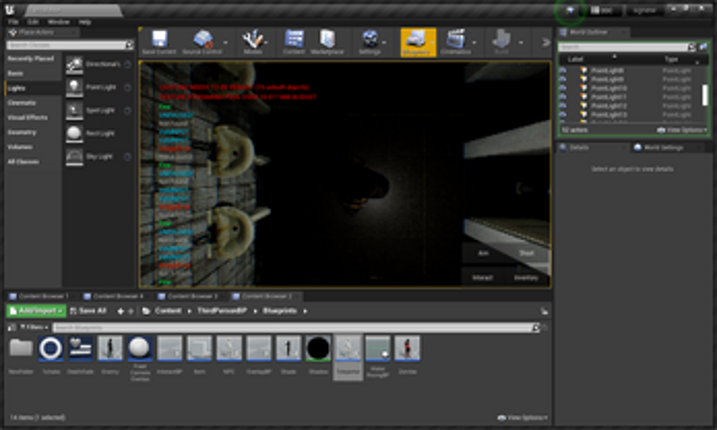
Task: Open the Edit menu
Action: tap(32, 22)
